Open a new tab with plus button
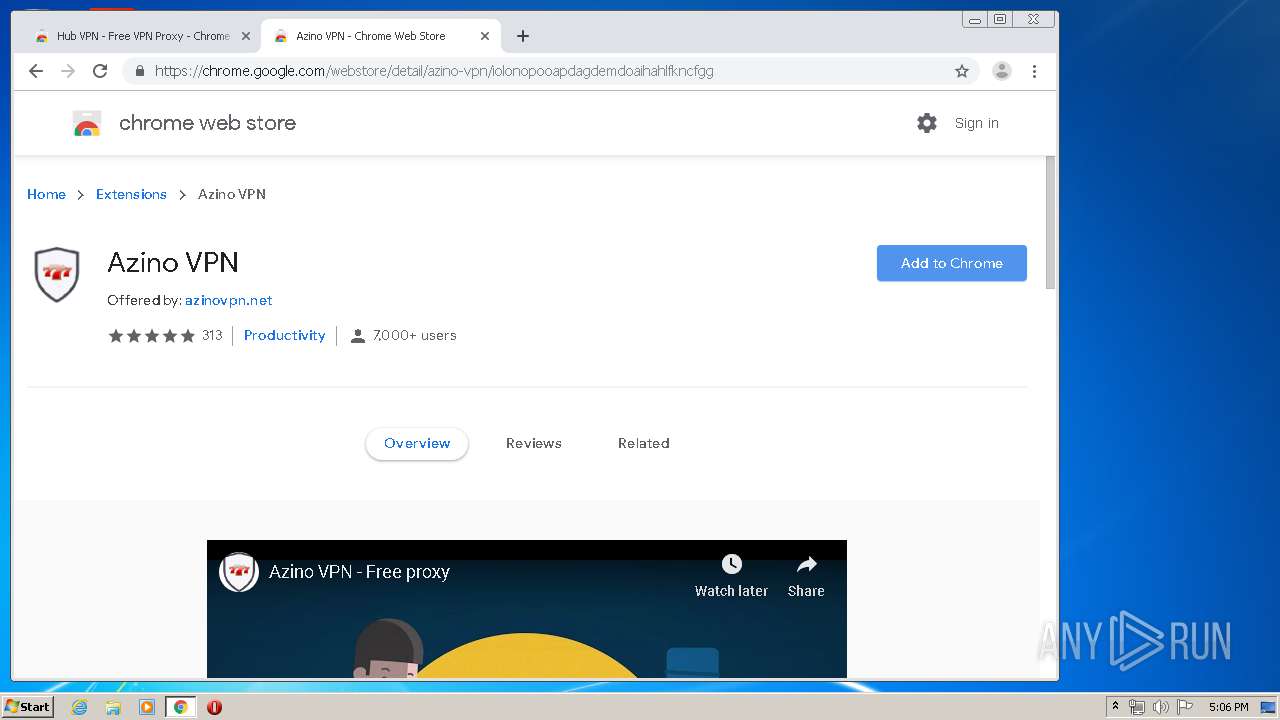The height and width of the screenshot is (720, 1280). tap(523, 36)
